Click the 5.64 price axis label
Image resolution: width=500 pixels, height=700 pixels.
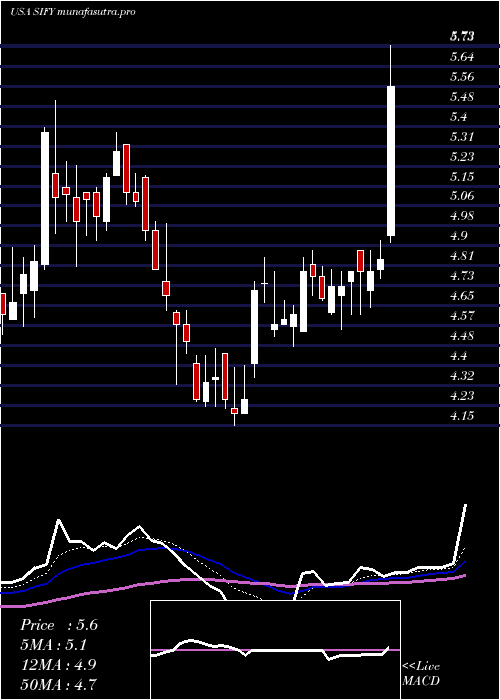pyautogui.click(x=462, y=57)
